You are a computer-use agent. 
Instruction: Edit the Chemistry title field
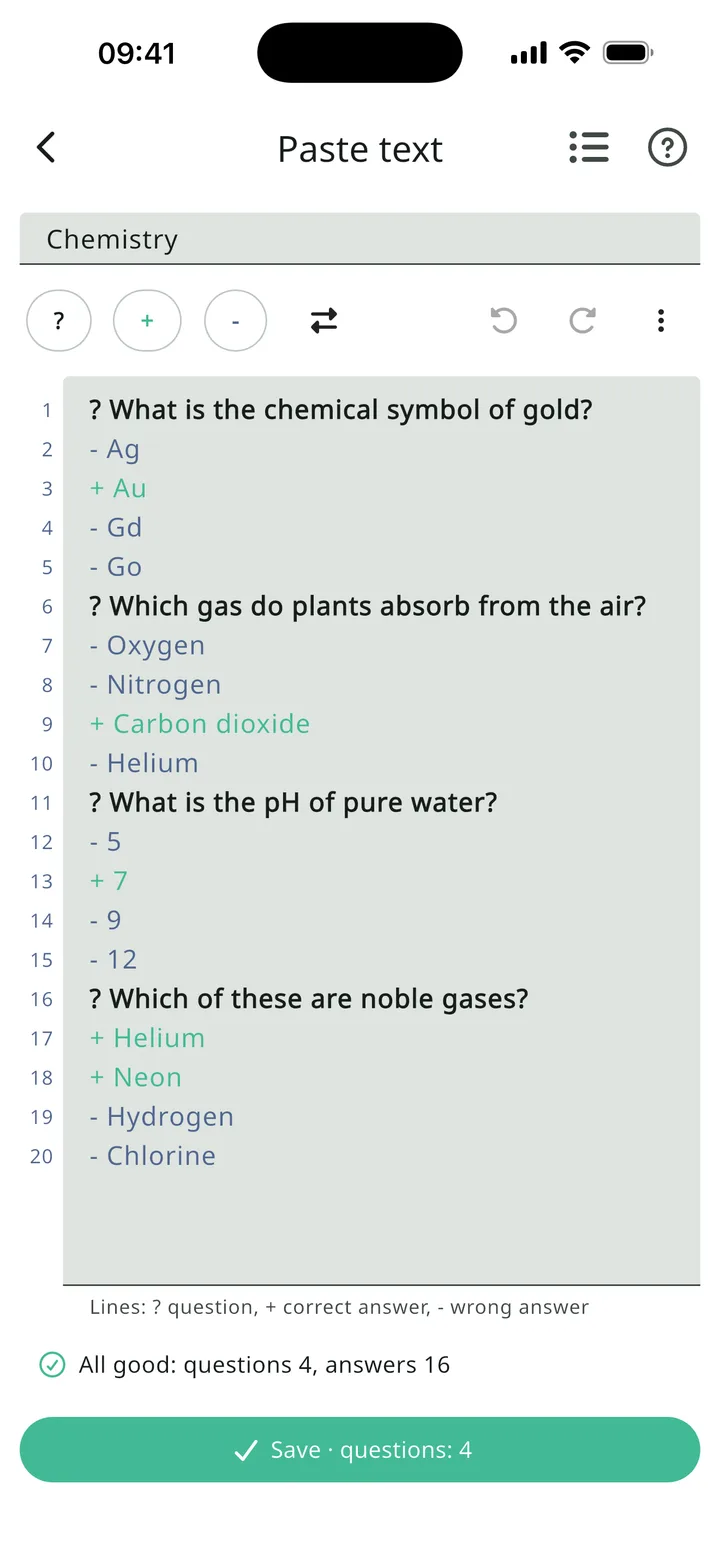(x=360, y=239)
